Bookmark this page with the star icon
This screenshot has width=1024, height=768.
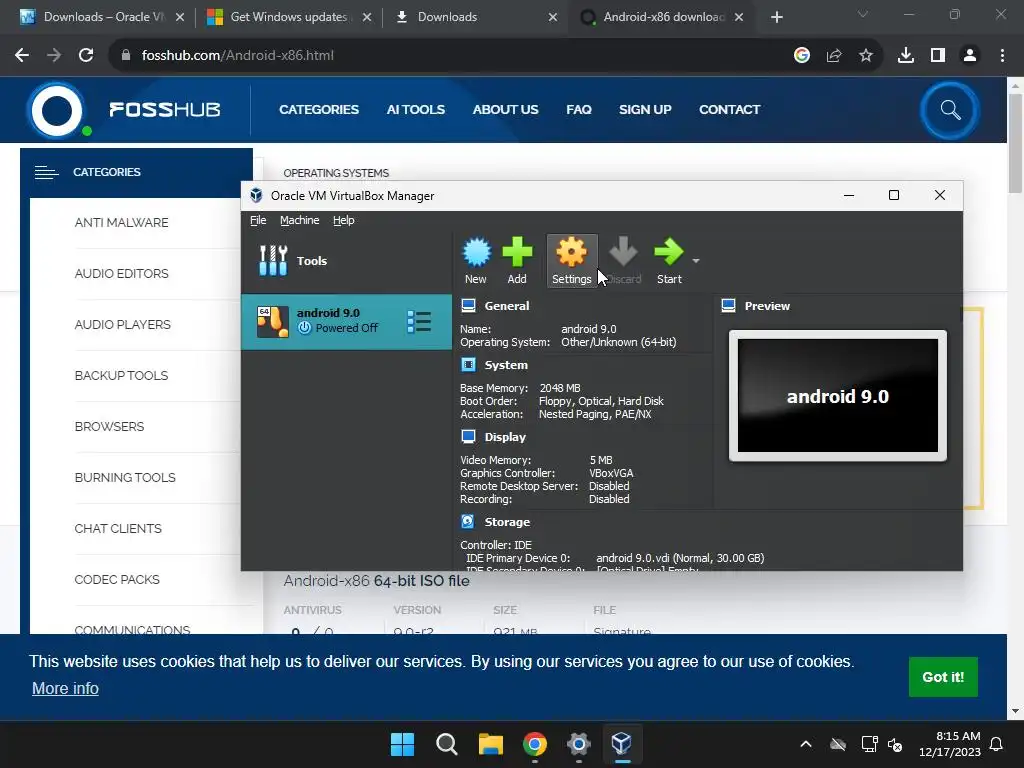coord(866,56)
